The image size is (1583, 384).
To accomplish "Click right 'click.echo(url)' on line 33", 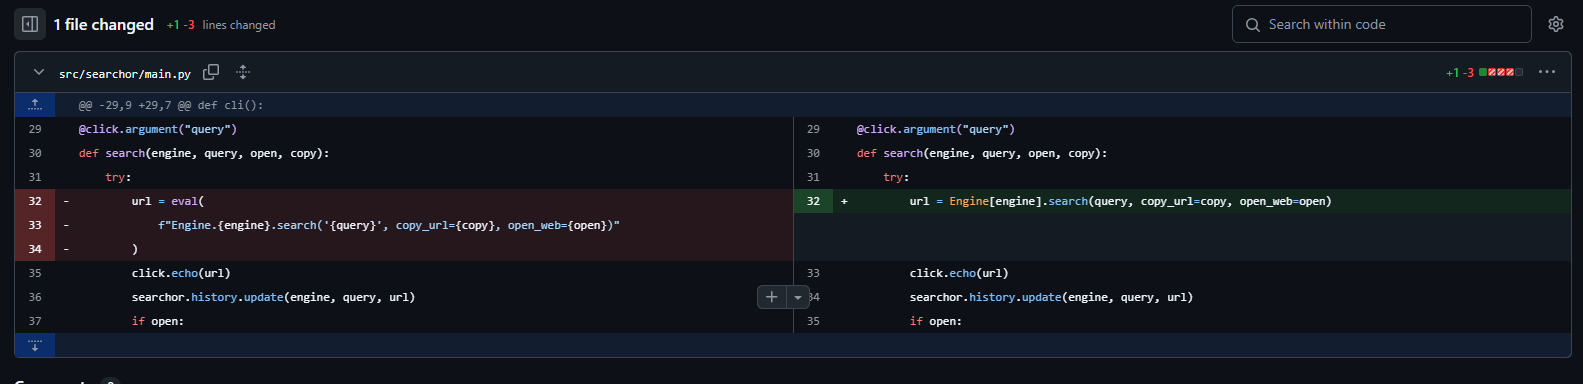I will [x=959, y=273].
